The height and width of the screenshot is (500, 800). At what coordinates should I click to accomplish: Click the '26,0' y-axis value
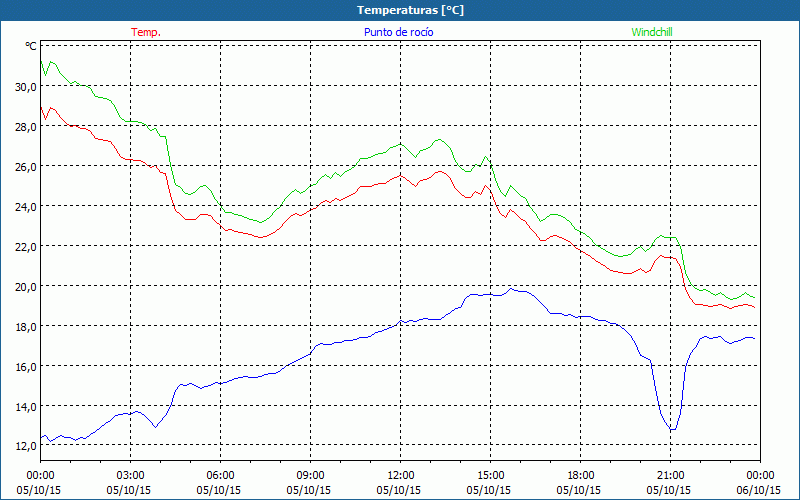click(26, 167)
